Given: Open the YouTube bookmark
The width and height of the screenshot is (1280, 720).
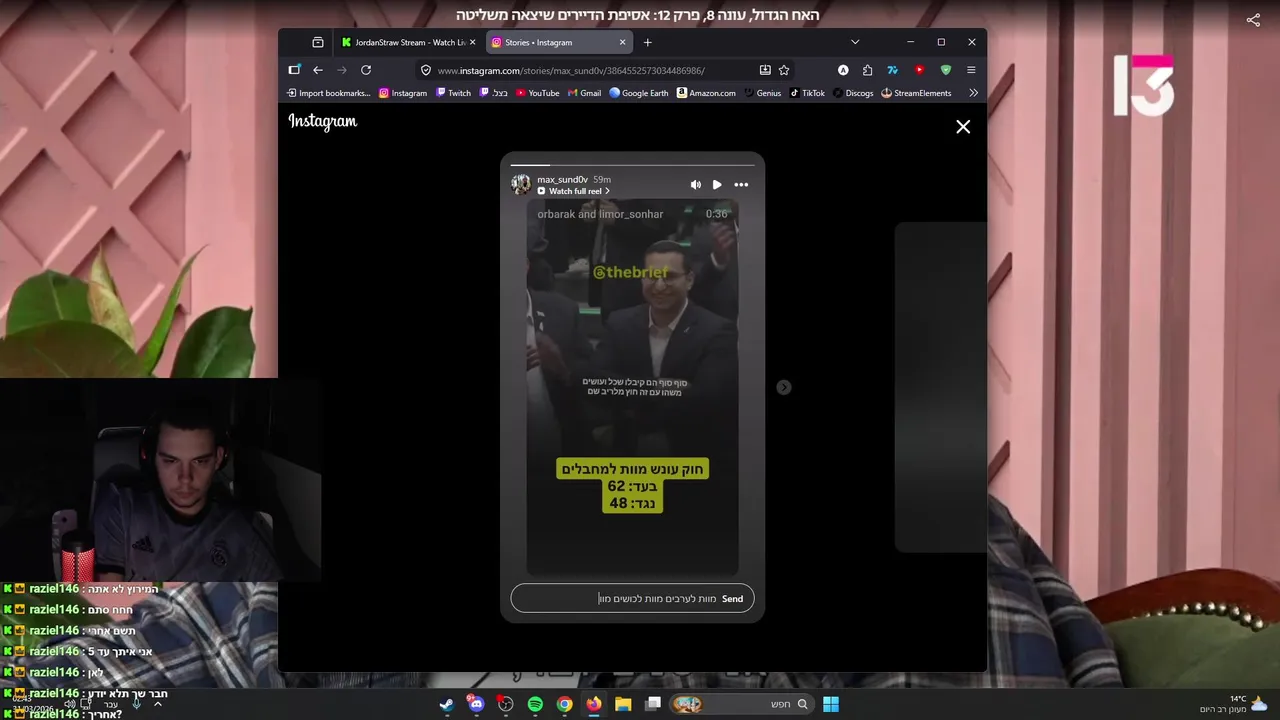Looking at the screenshot, I should coord(538,93).
